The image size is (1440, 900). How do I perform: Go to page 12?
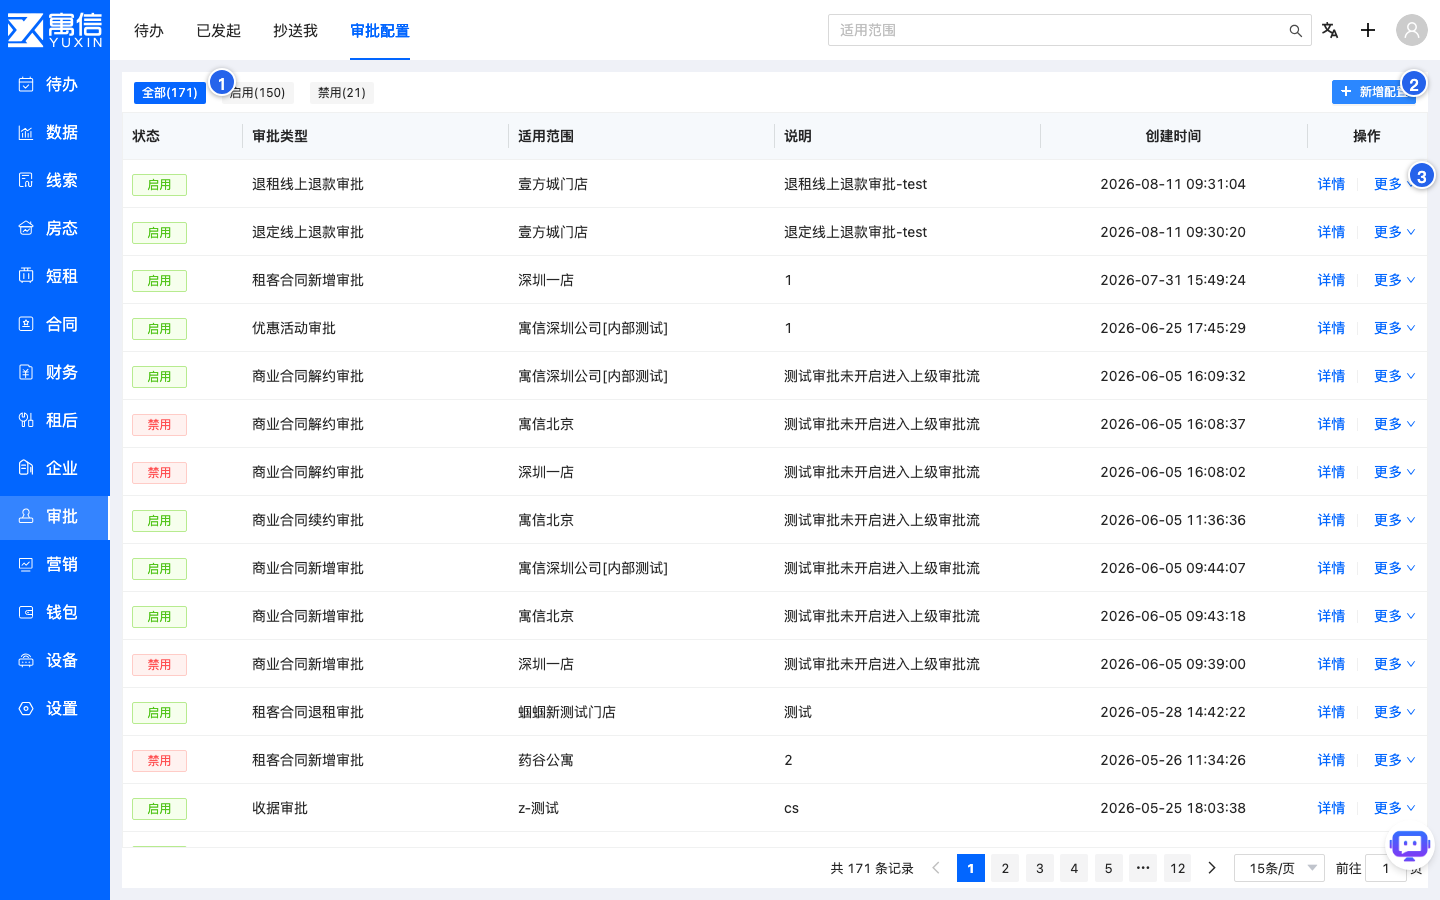[1178, 868]
